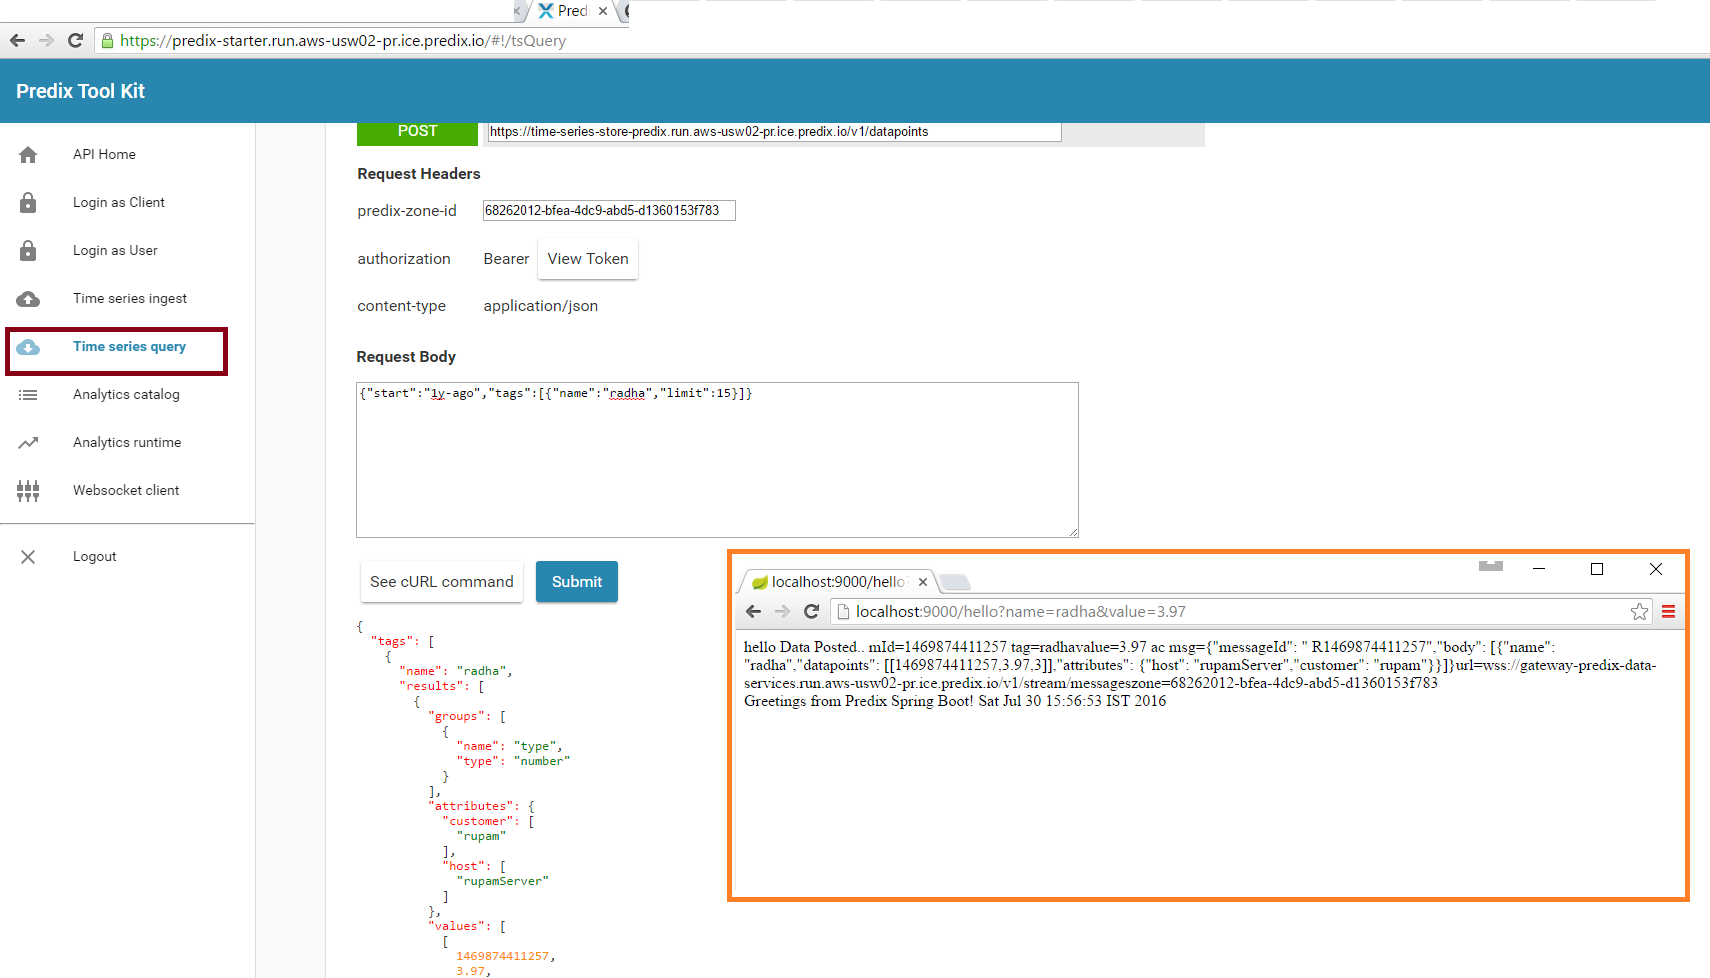This screenshot has width=1710, height=978.
Task: Open Time series ingest menu item
Action: click(130, 299)
